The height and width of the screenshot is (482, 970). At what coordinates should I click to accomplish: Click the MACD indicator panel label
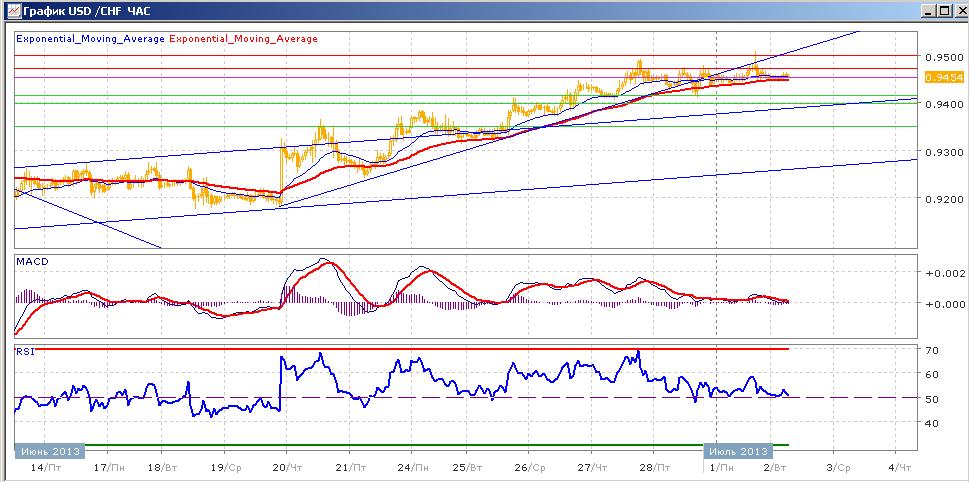[32, 262]
